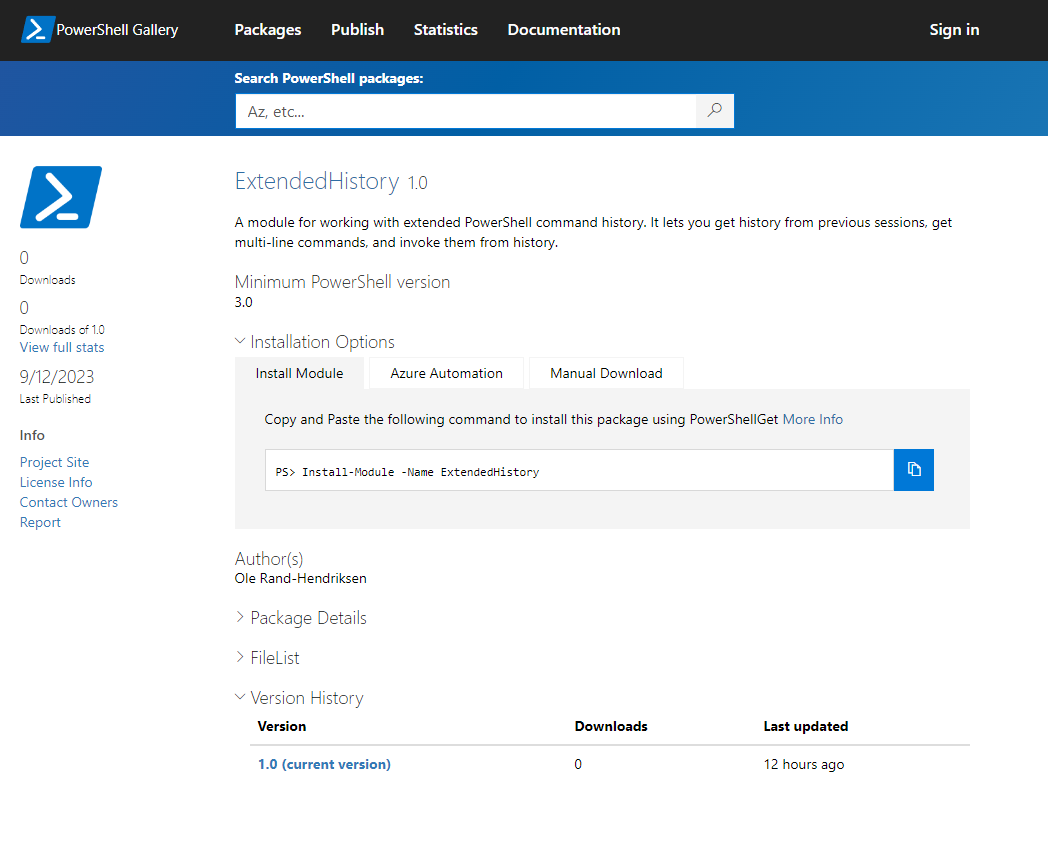This screenshot has width=1048, height=862.
Task: Click the ExtendedHistory package title
Action: 317,182
